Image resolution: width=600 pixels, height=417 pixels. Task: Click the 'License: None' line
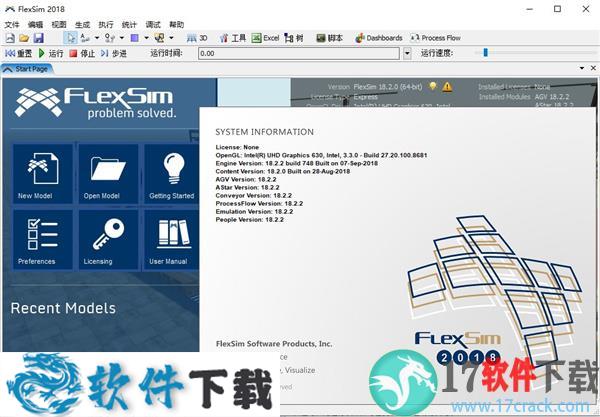pyautogui.click(x=237, y=147)
